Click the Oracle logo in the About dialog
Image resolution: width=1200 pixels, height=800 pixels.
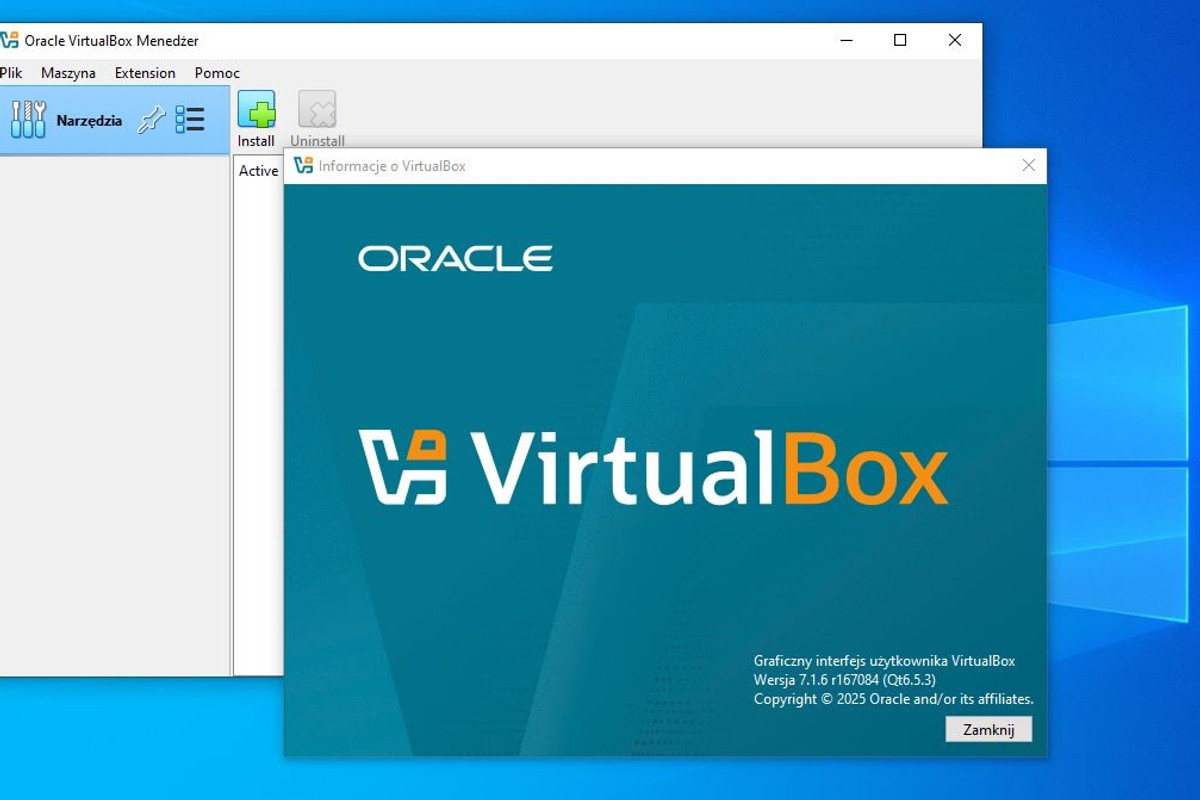pyautogui.click(x=455, y=258)
